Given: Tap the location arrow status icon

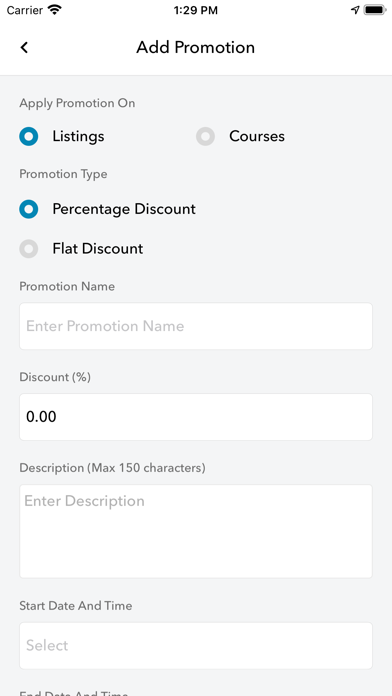Looking at the screenshot, I should (355, 10).
